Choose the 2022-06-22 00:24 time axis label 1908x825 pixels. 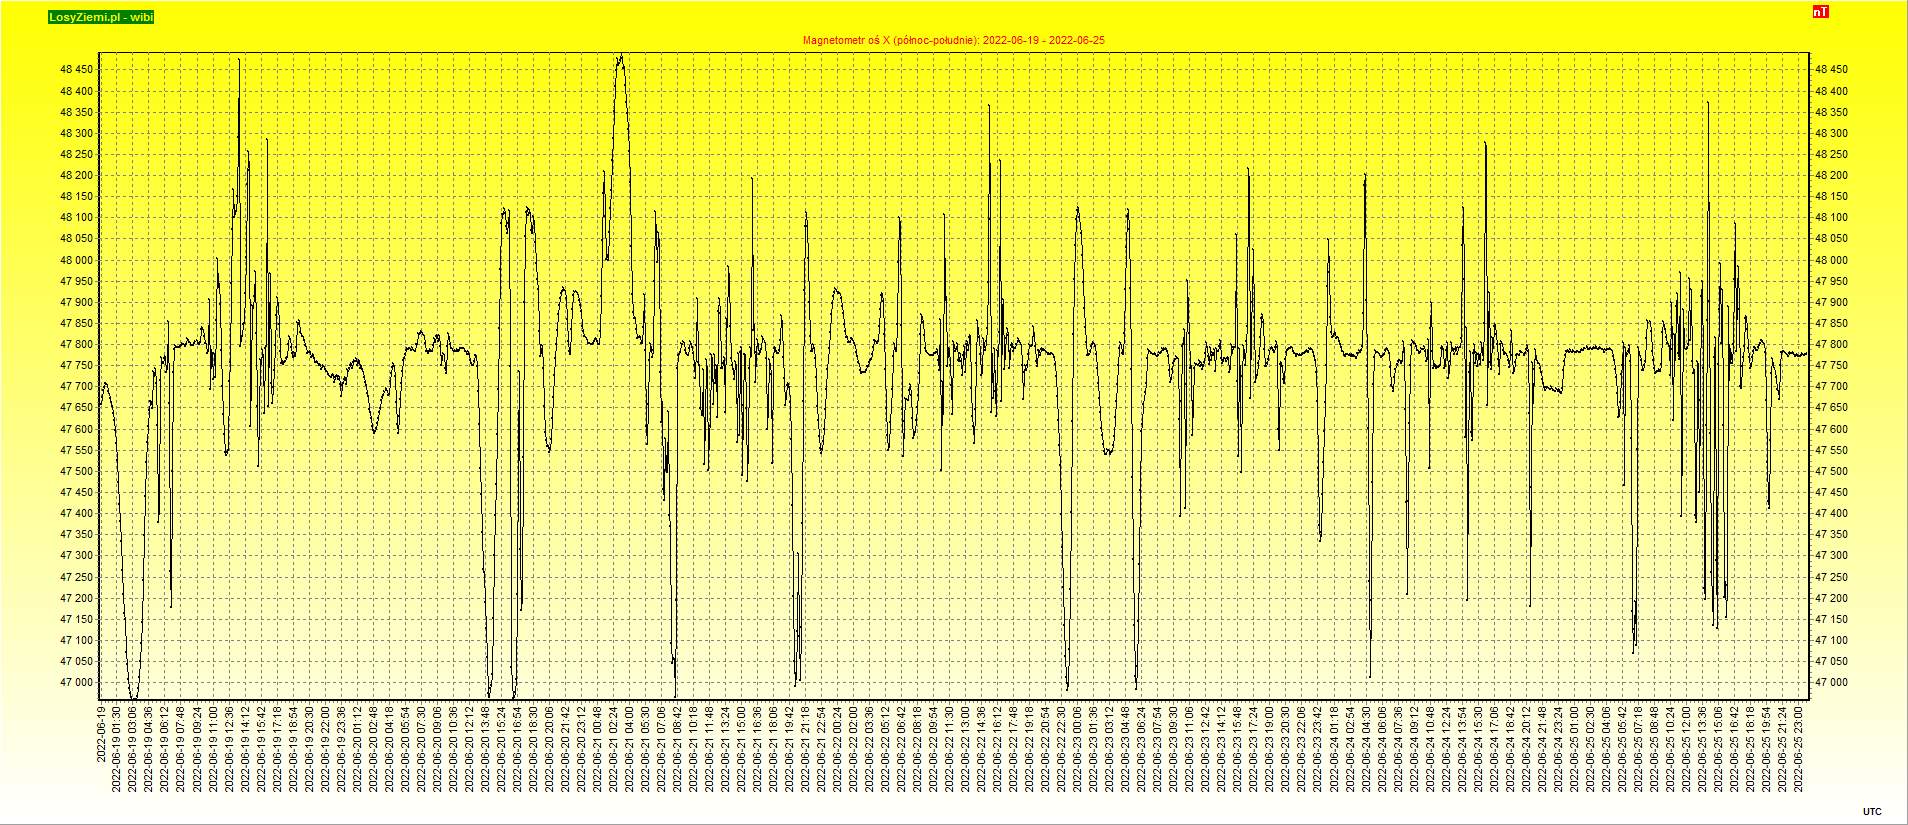pyautogui.click(x=838, y=749)
